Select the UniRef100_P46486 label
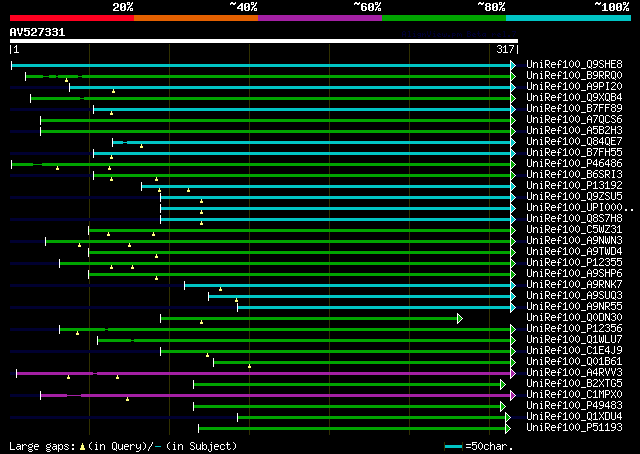The height and width of the screenshot is (454, 640). (574, 164)
